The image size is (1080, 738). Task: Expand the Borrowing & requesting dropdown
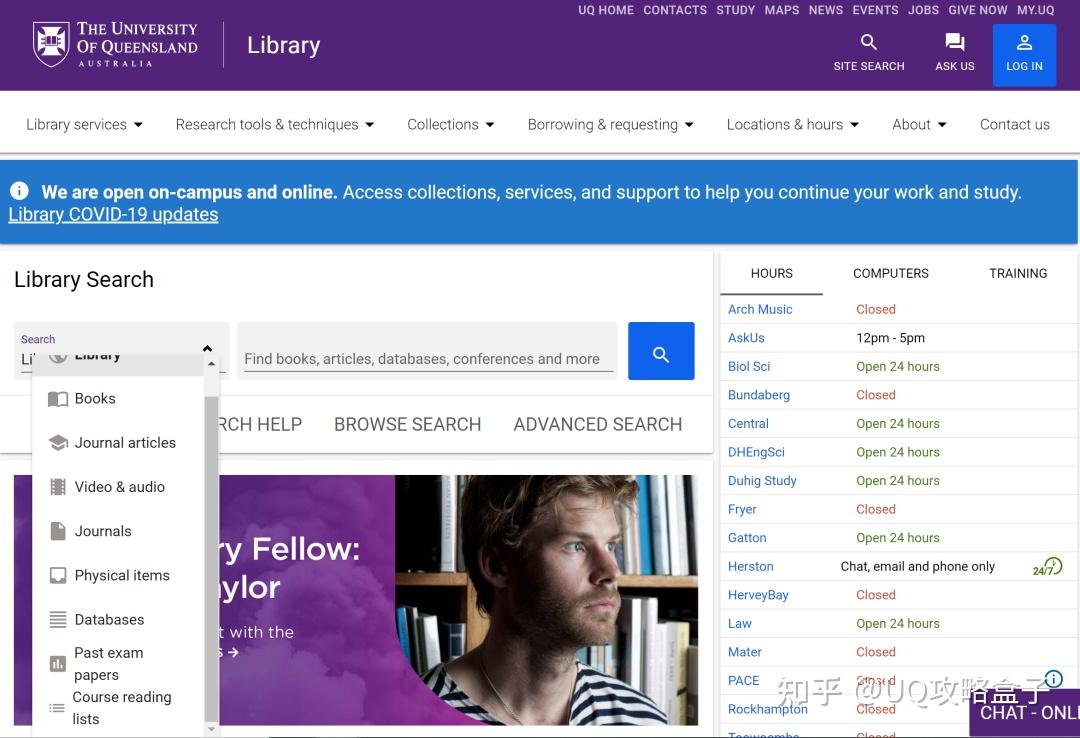coord(610,124)
